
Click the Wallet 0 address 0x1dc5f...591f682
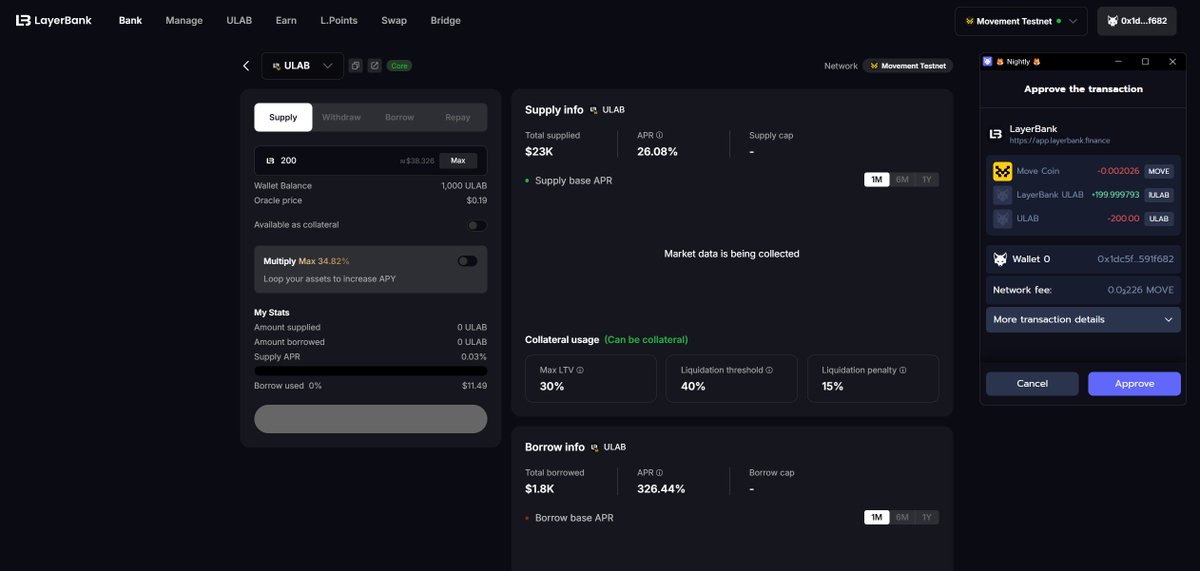1135,259
